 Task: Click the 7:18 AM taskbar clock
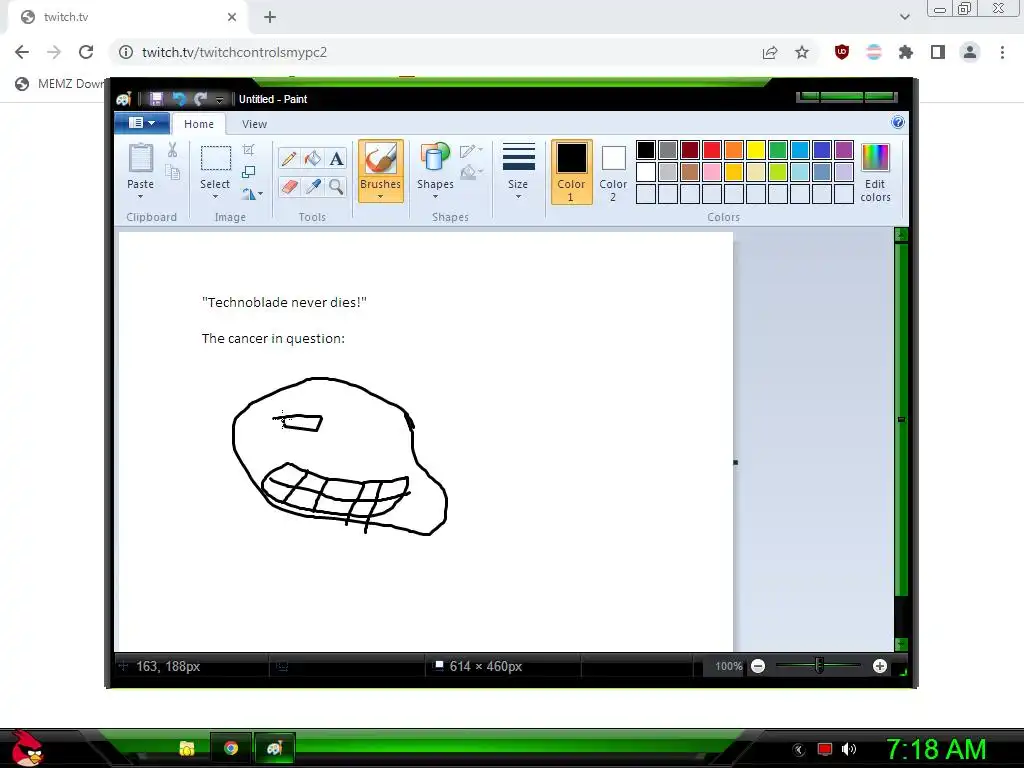pos(936,750)
